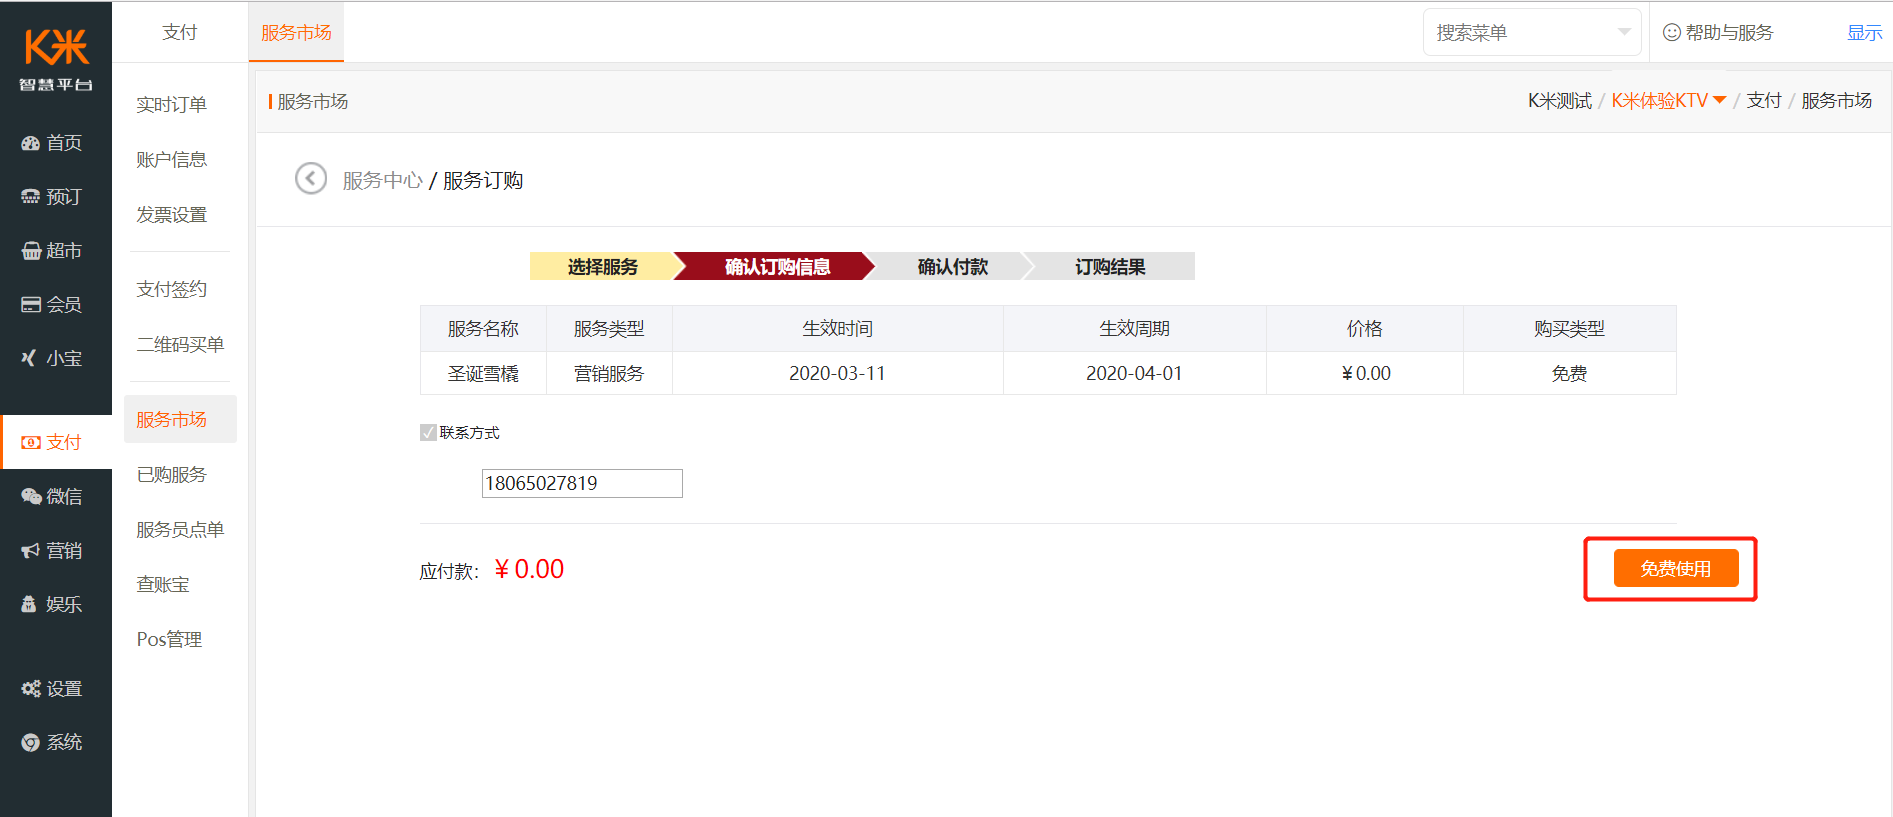The width and height of the screenshot is (1893, 817).
Task: Open the 搜索菜单 dropdown
Action: 1531,33
